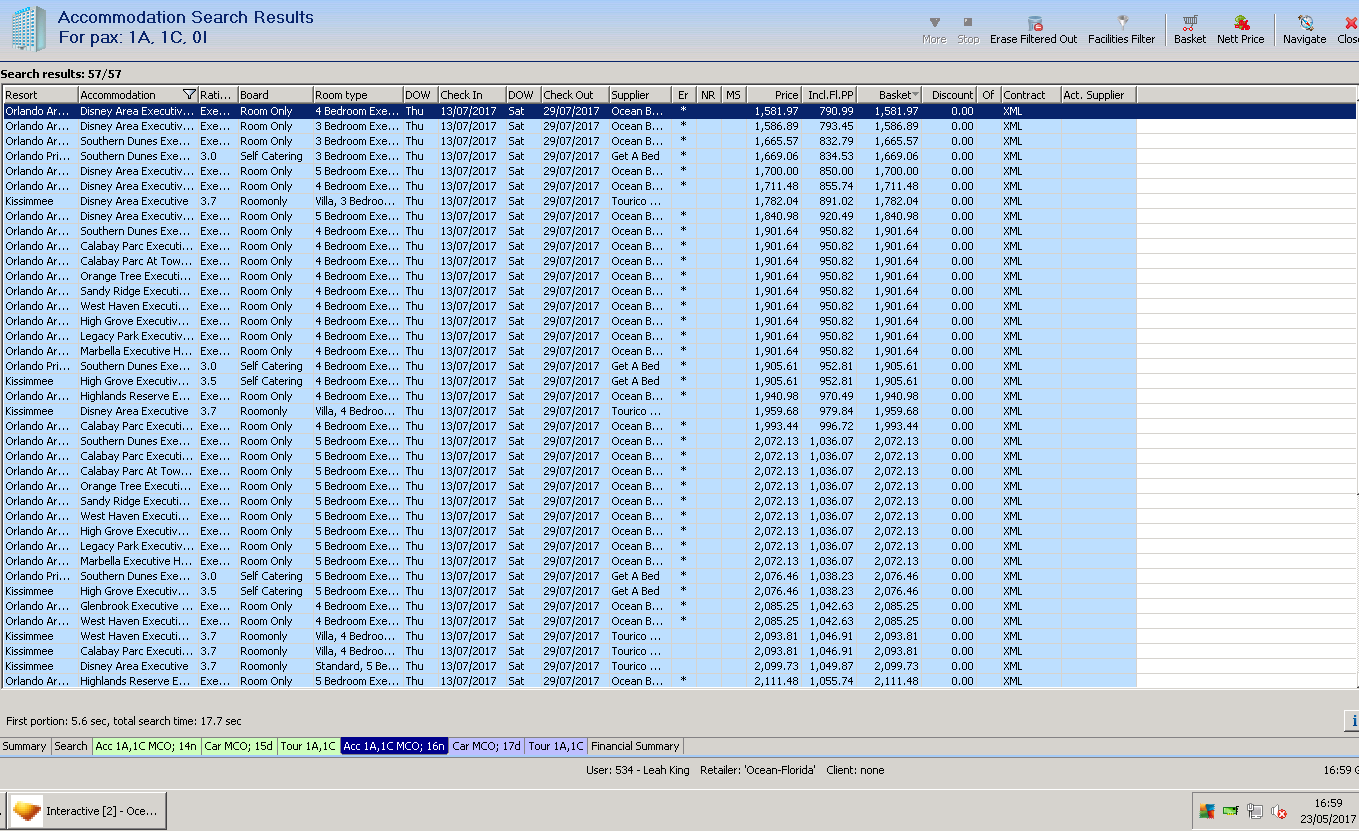Click the muted speaker tray icon
Screen dimensions: 1359x831
pyautogui.click(x=1278, y=811)
